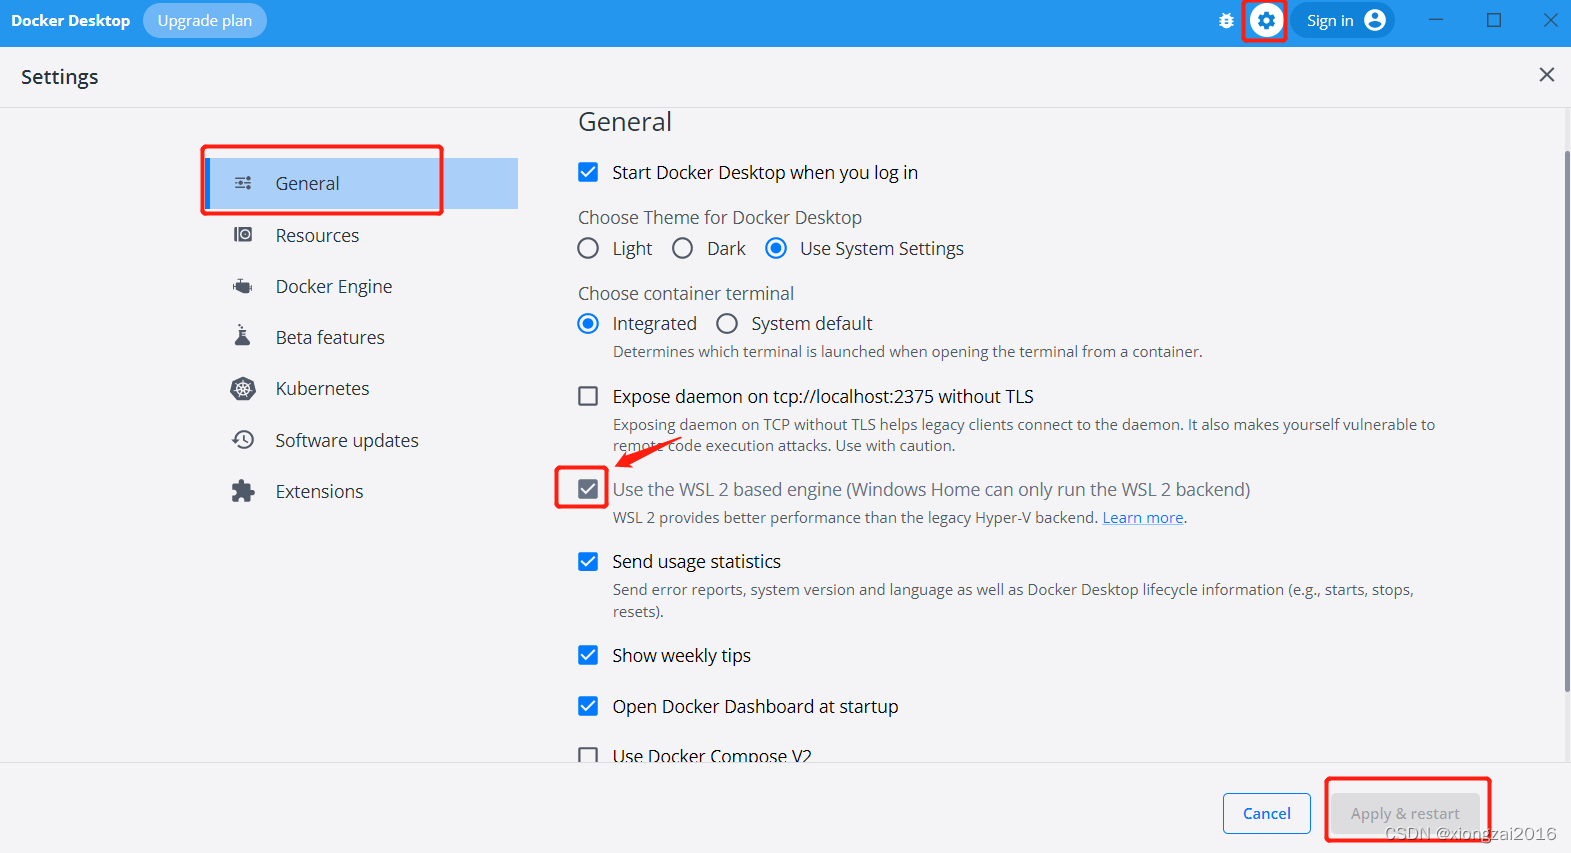Close the Settings panel with the X
1571x853 pixels.
coord(1547,75)
